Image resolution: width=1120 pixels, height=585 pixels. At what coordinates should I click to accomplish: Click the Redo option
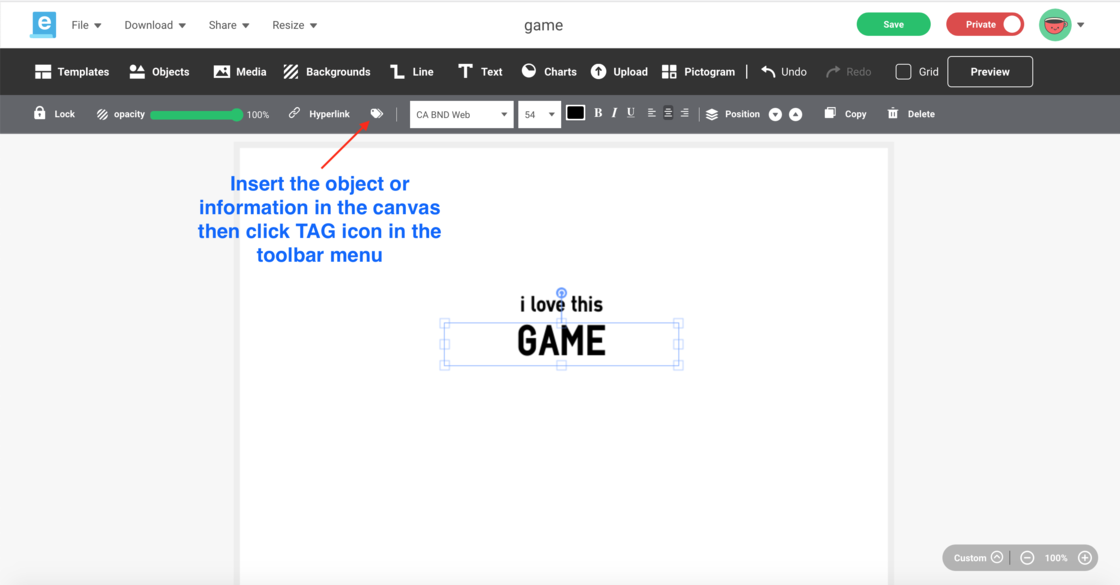[849, 71]
